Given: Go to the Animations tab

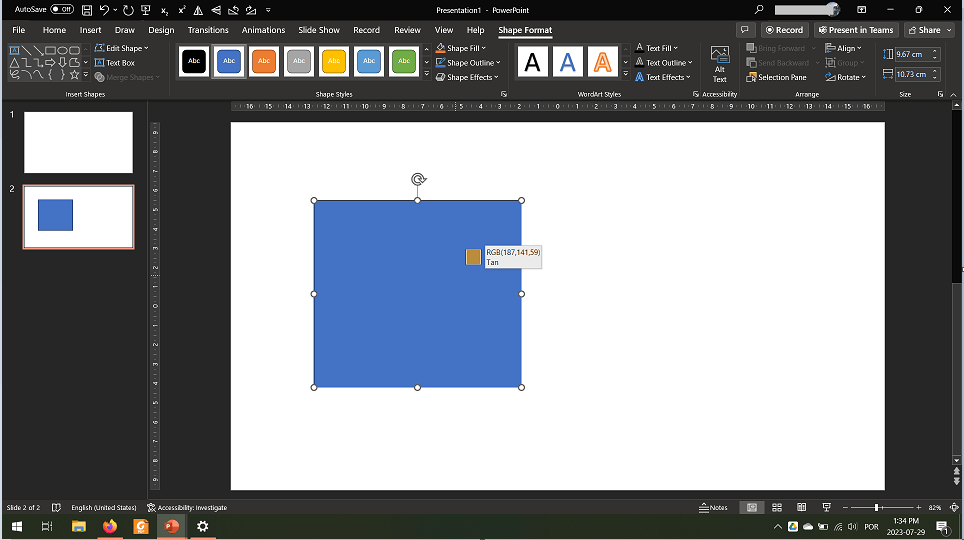Looking at the screenshot, I should 263,30.
